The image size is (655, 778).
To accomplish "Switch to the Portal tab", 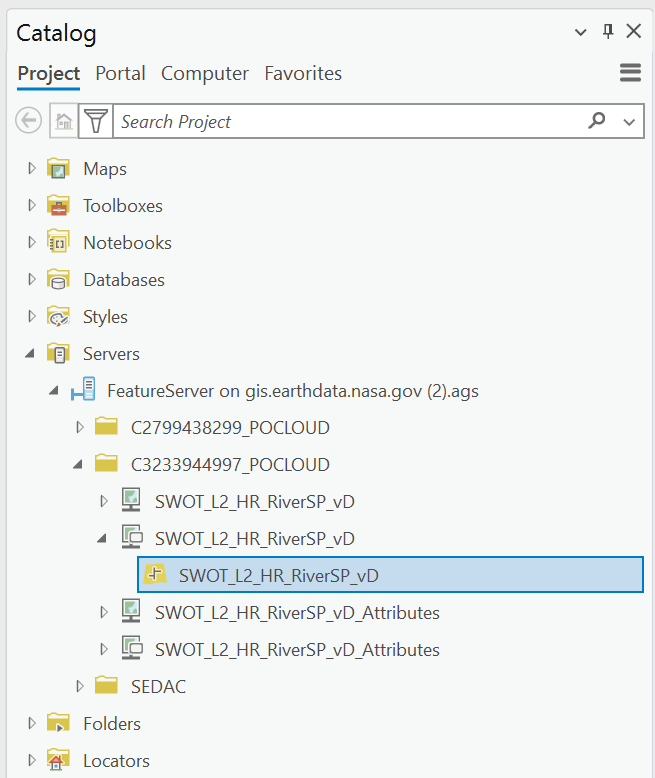I will [121, 73].
